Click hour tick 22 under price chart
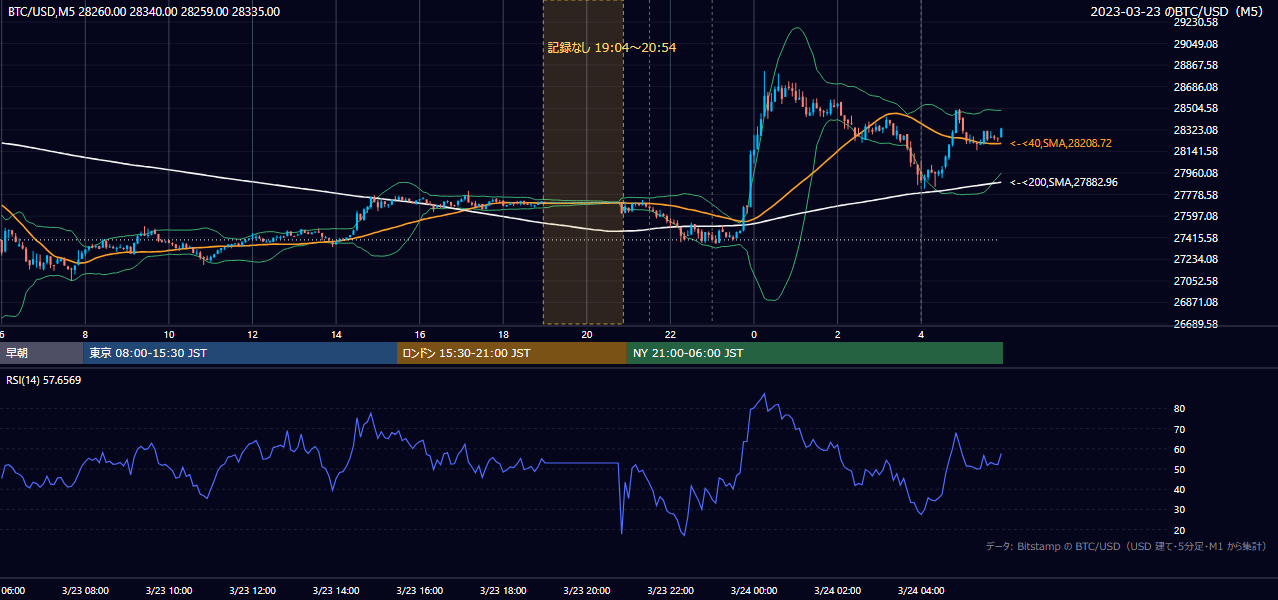The image size is (1278, 600). click(x=670, y=334)
